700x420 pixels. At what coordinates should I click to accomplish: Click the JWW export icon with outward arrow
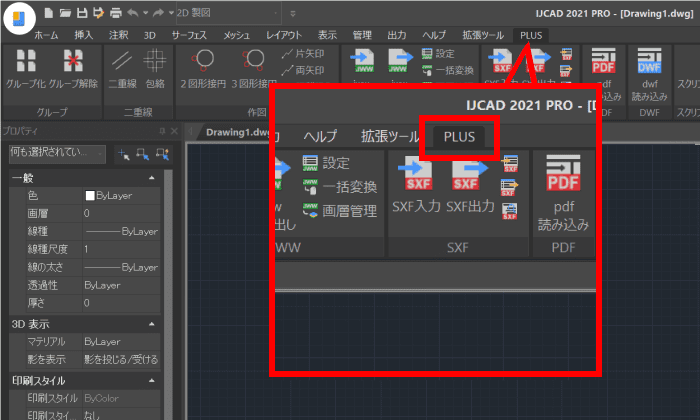[x=400, y=62]
